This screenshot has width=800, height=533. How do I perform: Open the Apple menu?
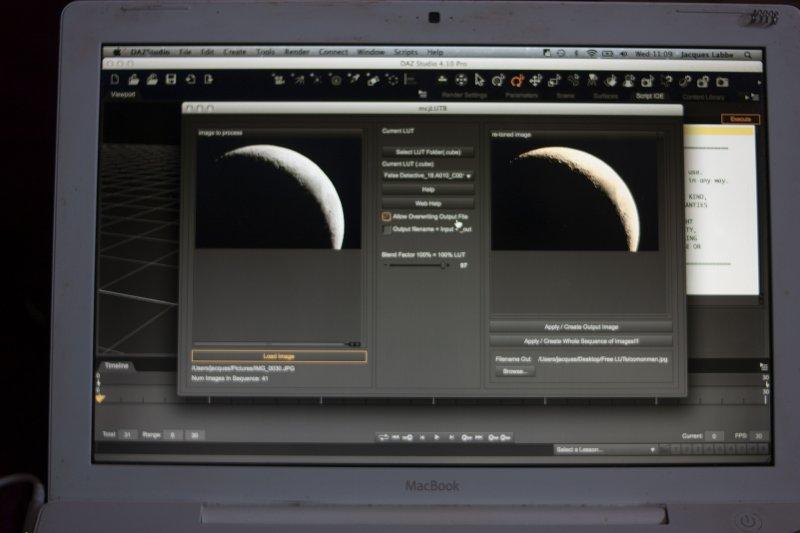(x=116, y=52)
